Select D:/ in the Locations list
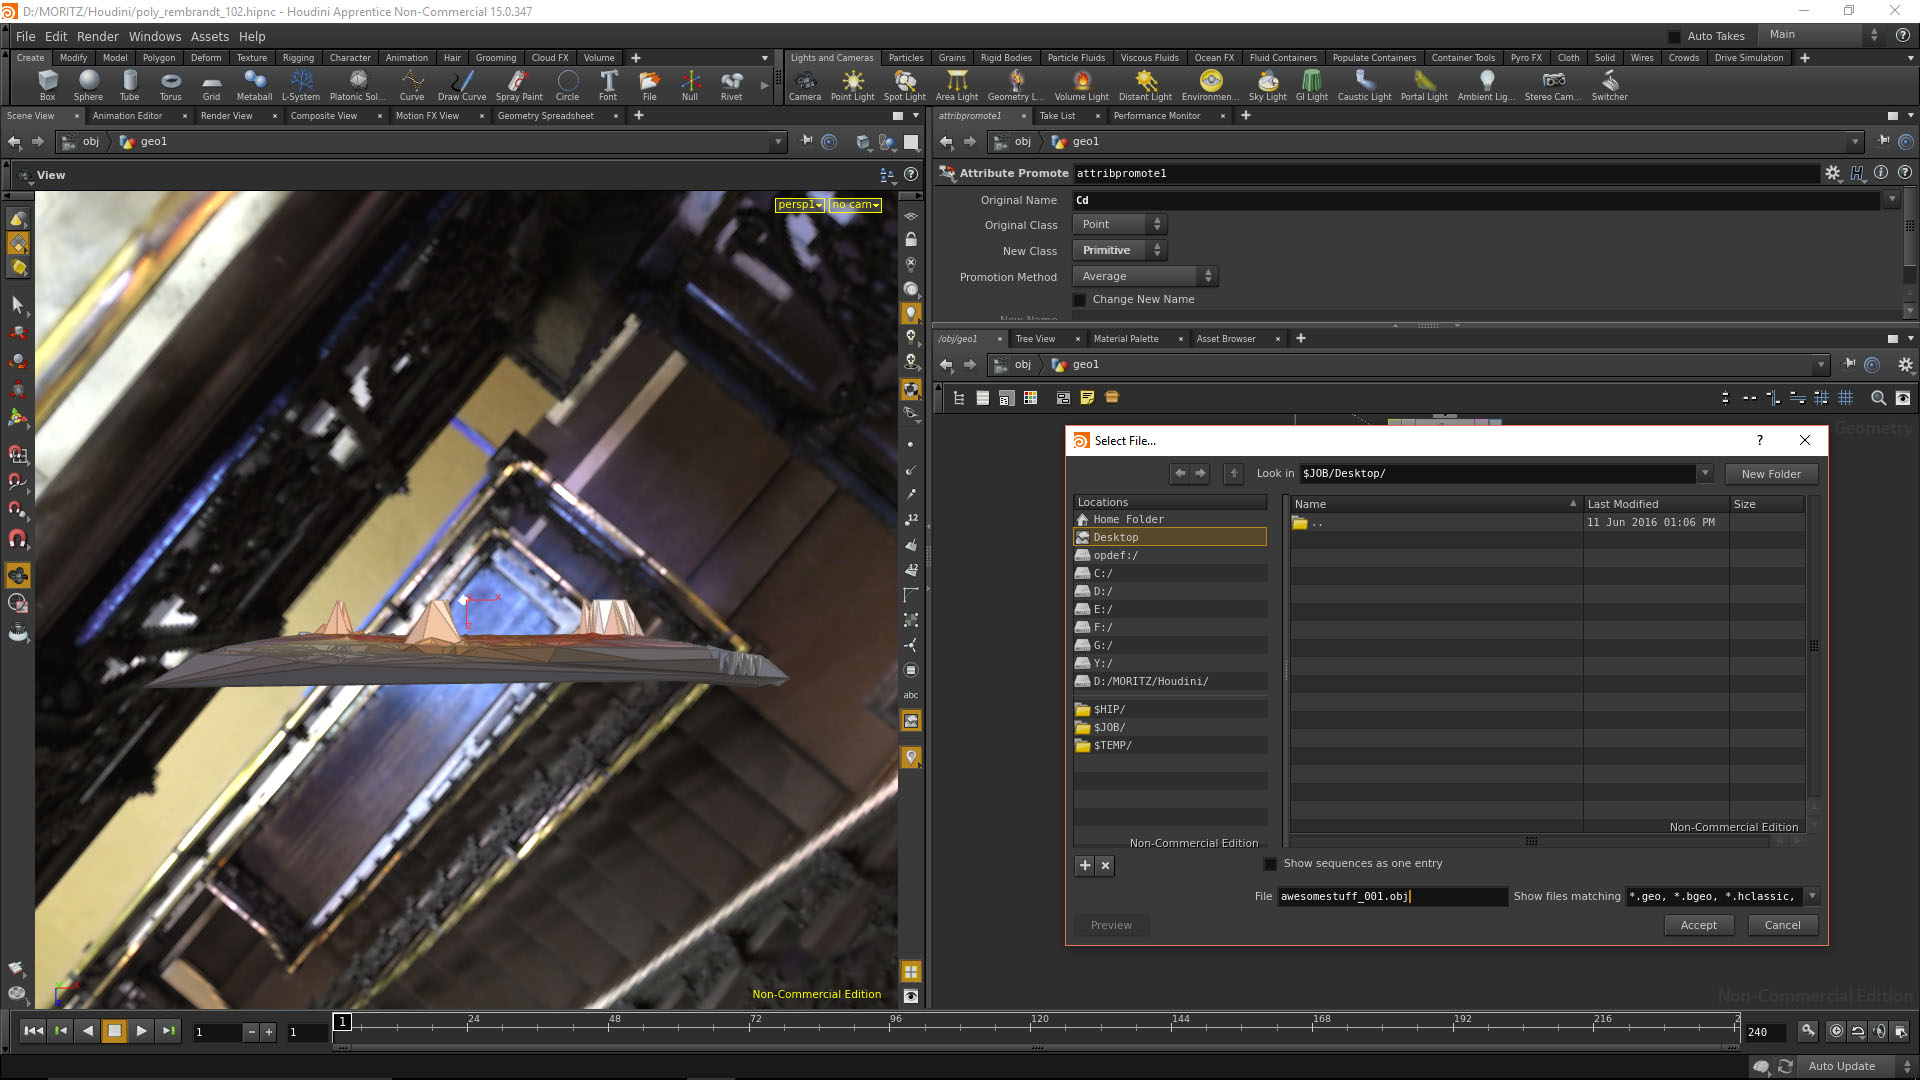 [x=1102, y=592]
